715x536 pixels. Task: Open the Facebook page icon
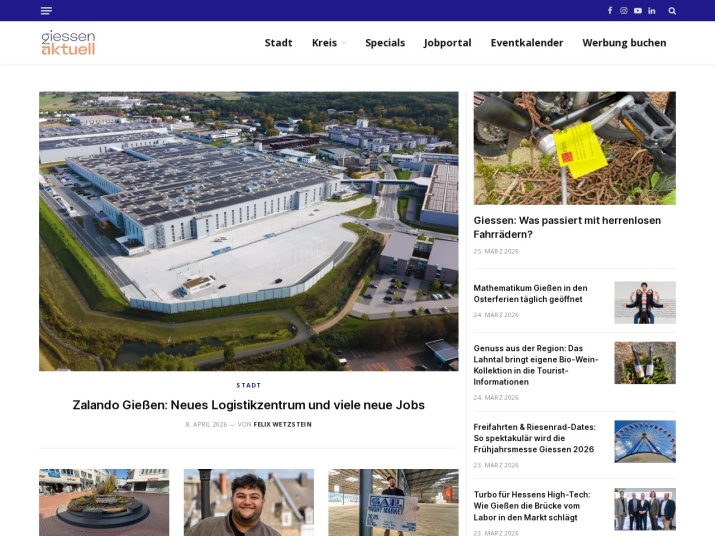(610, 10)
